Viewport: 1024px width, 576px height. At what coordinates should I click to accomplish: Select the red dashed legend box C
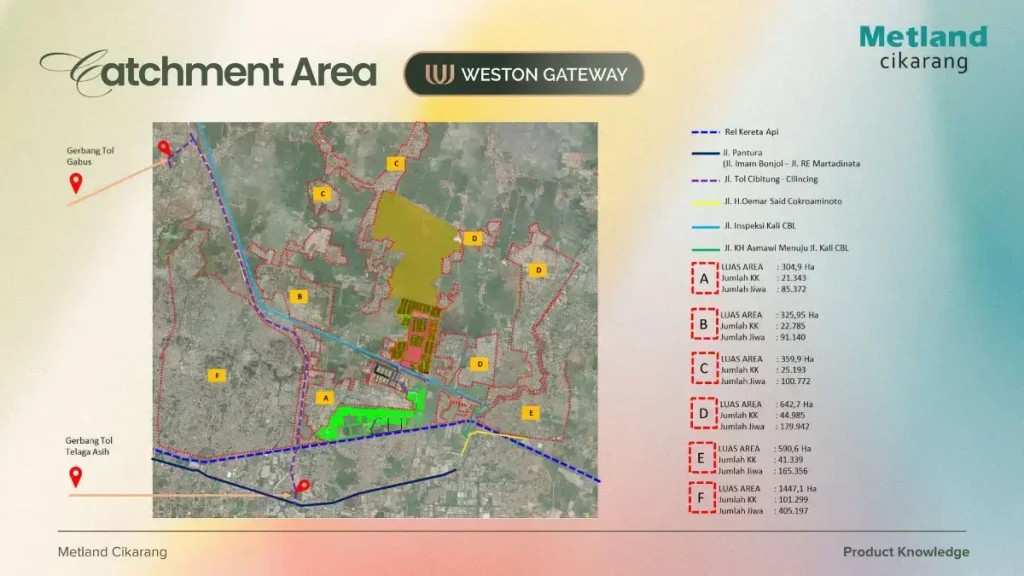pos(704,369)
